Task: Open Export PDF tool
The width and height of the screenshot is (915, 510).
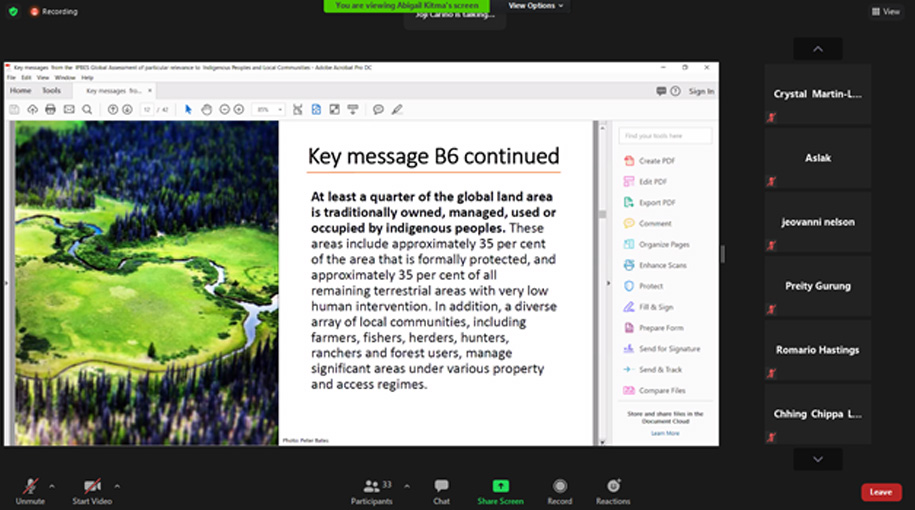Action: click(x=649, y=203)
